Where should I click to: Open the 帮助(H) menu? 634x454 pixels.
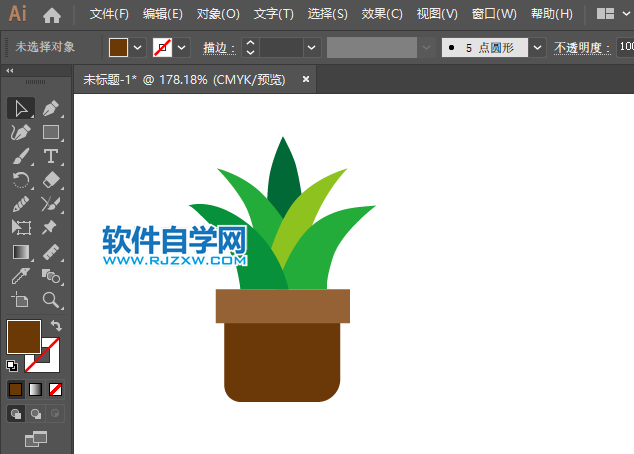(552, 14)
